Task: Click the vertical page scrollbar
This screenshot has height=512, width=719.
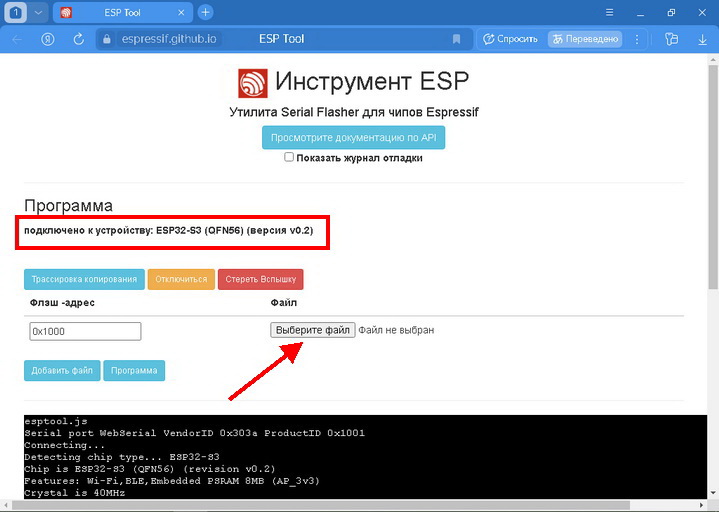Action: (x=713, y=176)
